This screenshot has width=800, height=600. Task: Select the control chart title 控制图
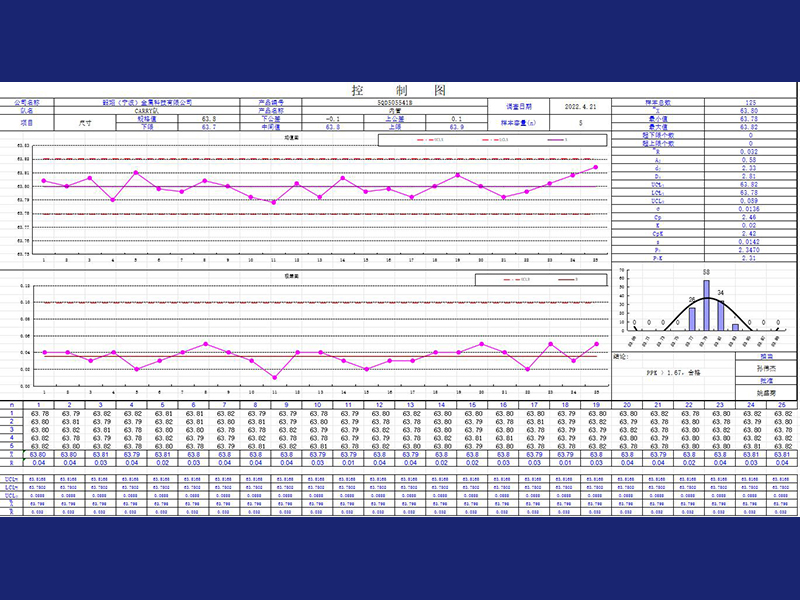398,90
